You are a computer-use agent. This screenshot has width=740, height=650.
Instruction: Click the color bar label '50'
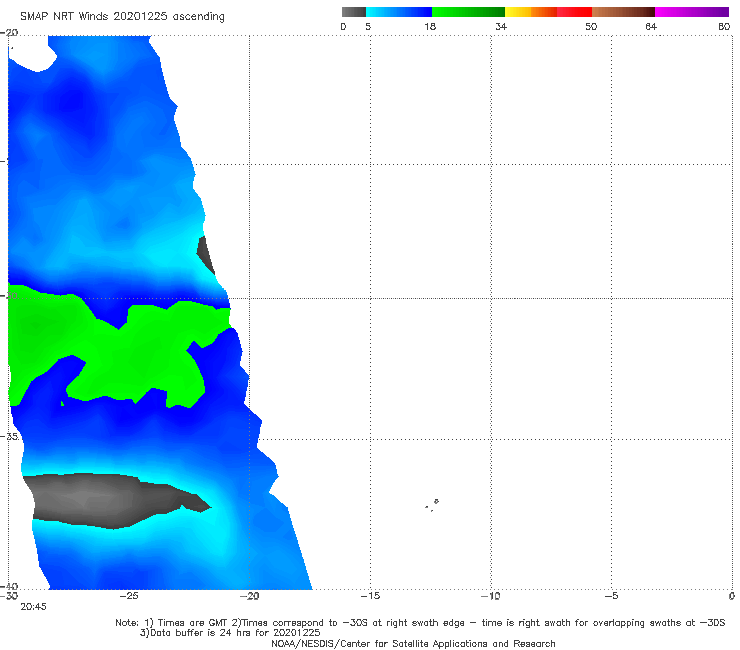coord(591,27)
